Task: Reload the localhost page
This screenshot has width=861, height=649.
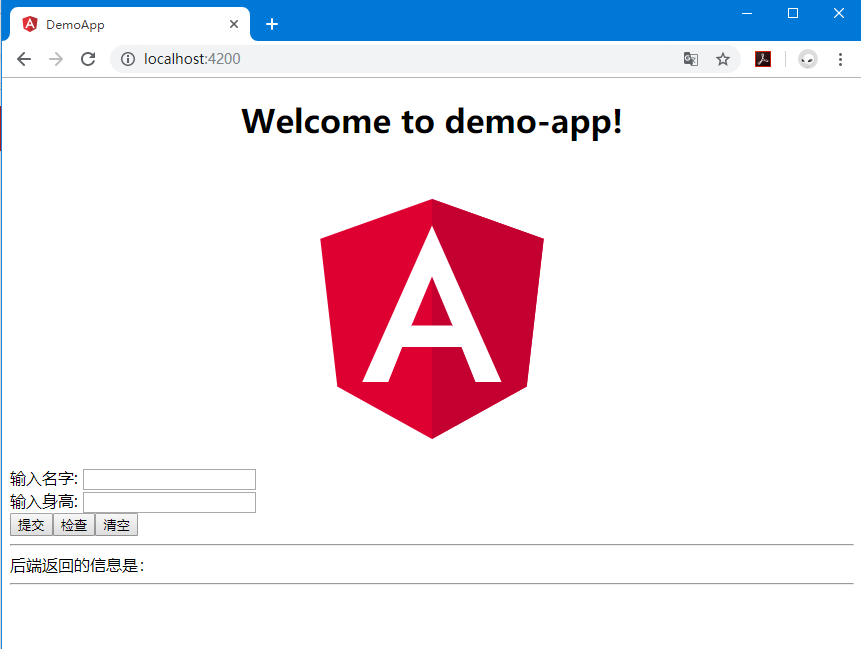Action: [88, 59]
